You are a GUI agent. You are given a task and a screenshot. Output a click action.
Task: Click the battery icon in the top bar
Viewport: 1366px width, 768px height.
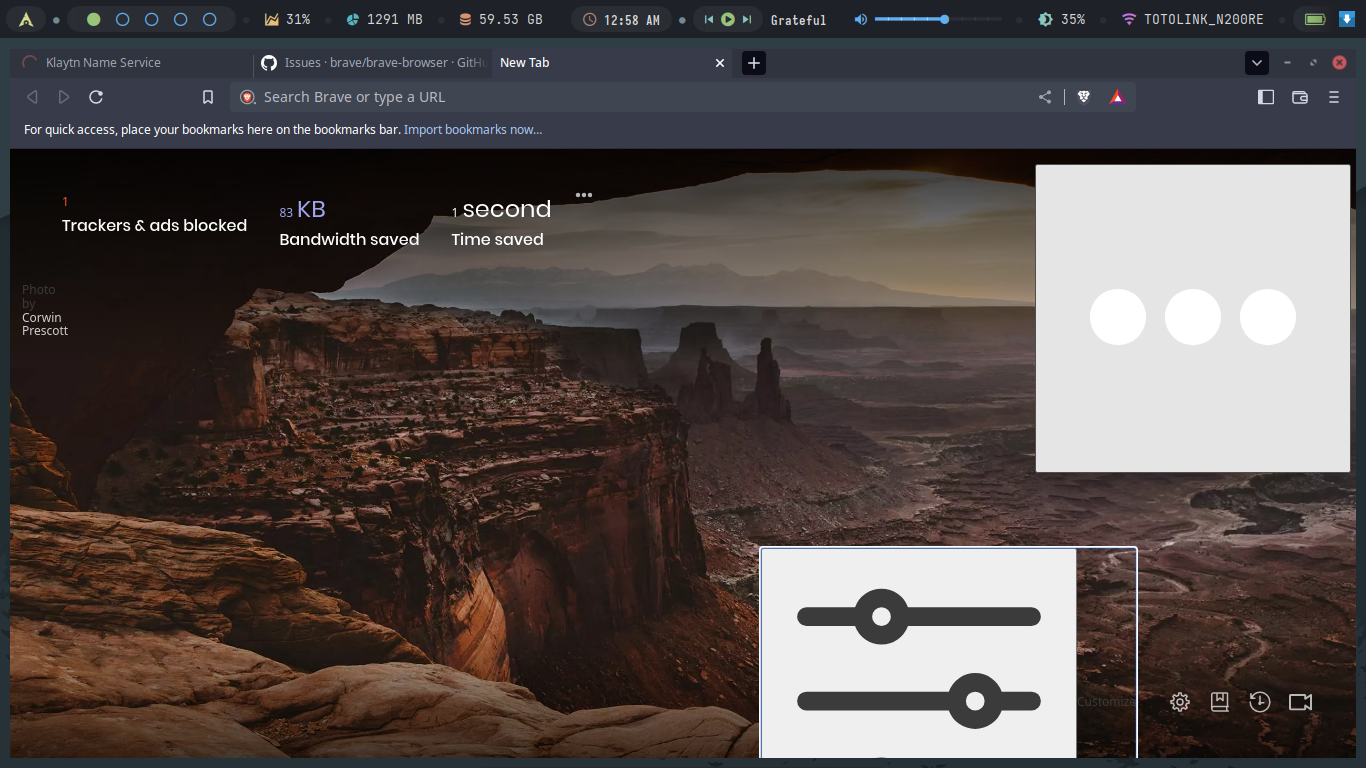tap(1315, 19)
